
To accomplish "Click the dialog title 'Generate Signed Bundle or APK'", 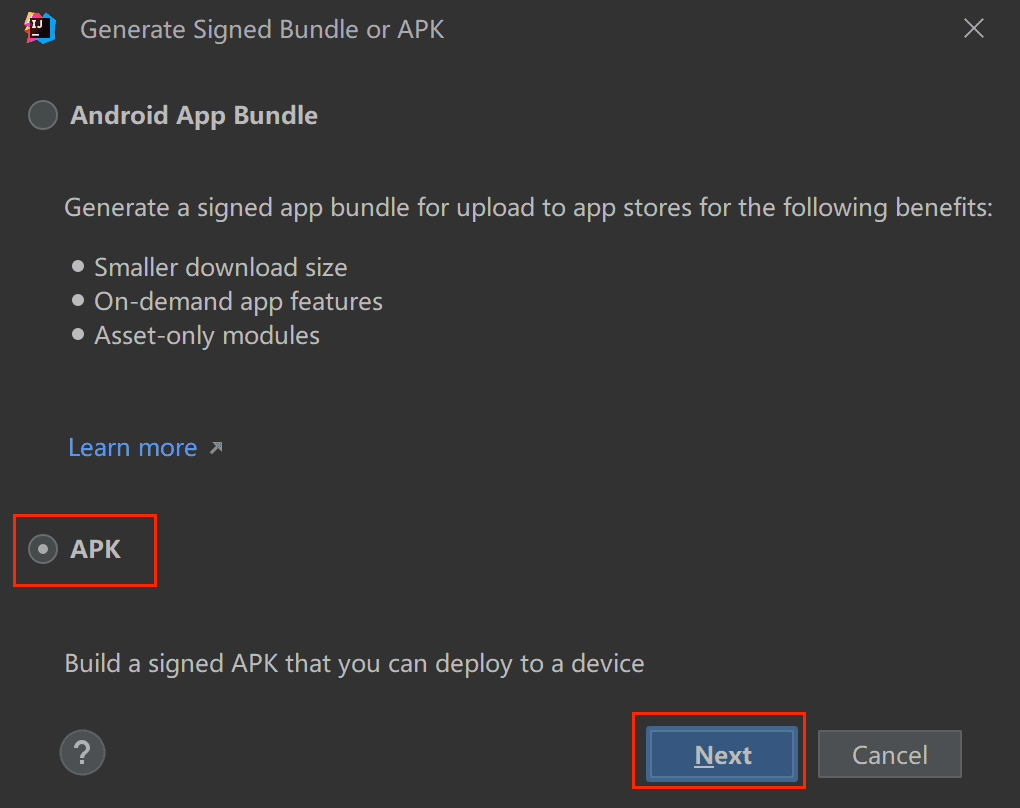I will pyautogui.click(x=262, y=30).
